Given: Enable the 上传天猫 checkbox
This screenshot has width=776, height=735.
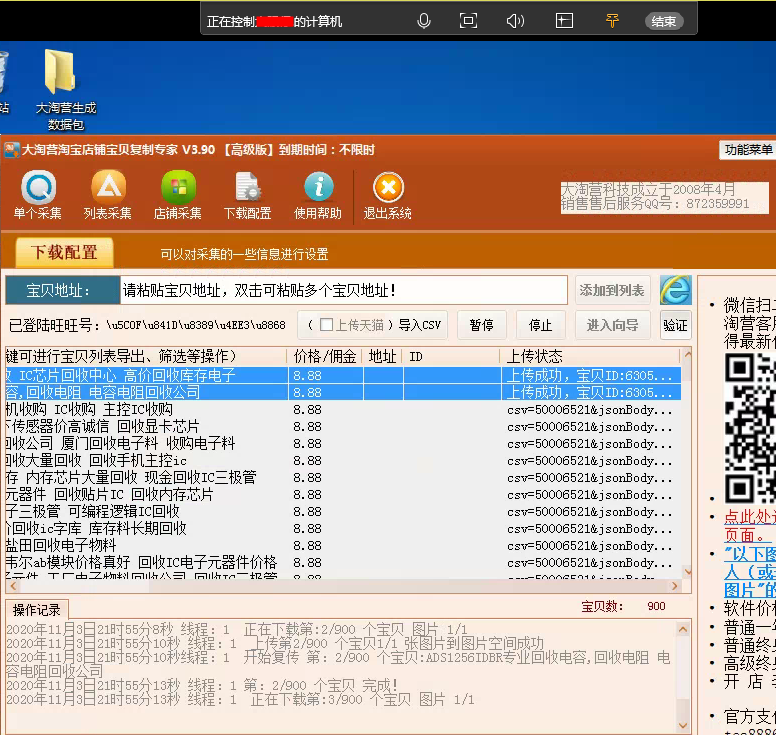Looking at the screenshot, I should 326,325.
